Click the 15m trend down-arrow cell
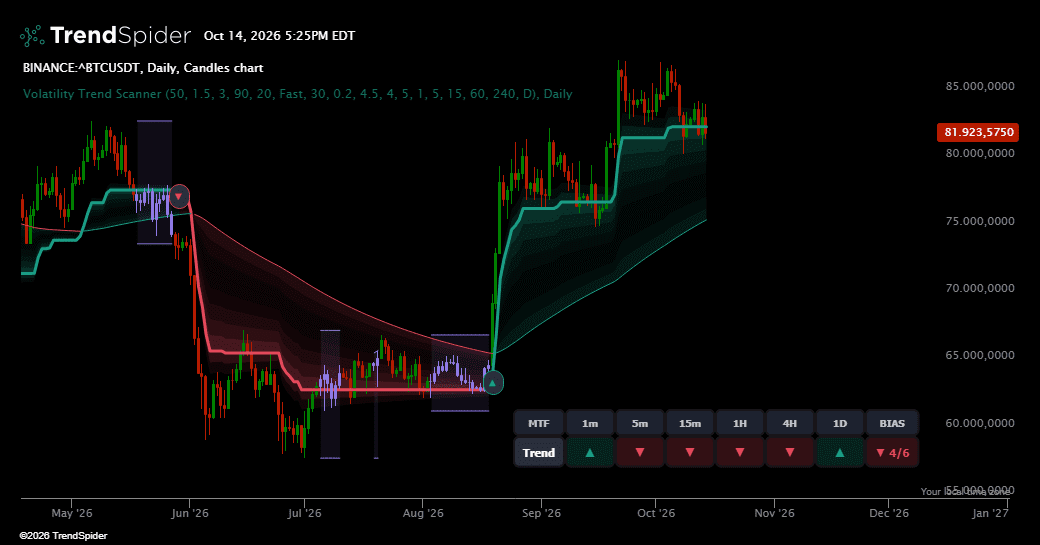This screenshot has height=545, width=1040. click(690, 453)
